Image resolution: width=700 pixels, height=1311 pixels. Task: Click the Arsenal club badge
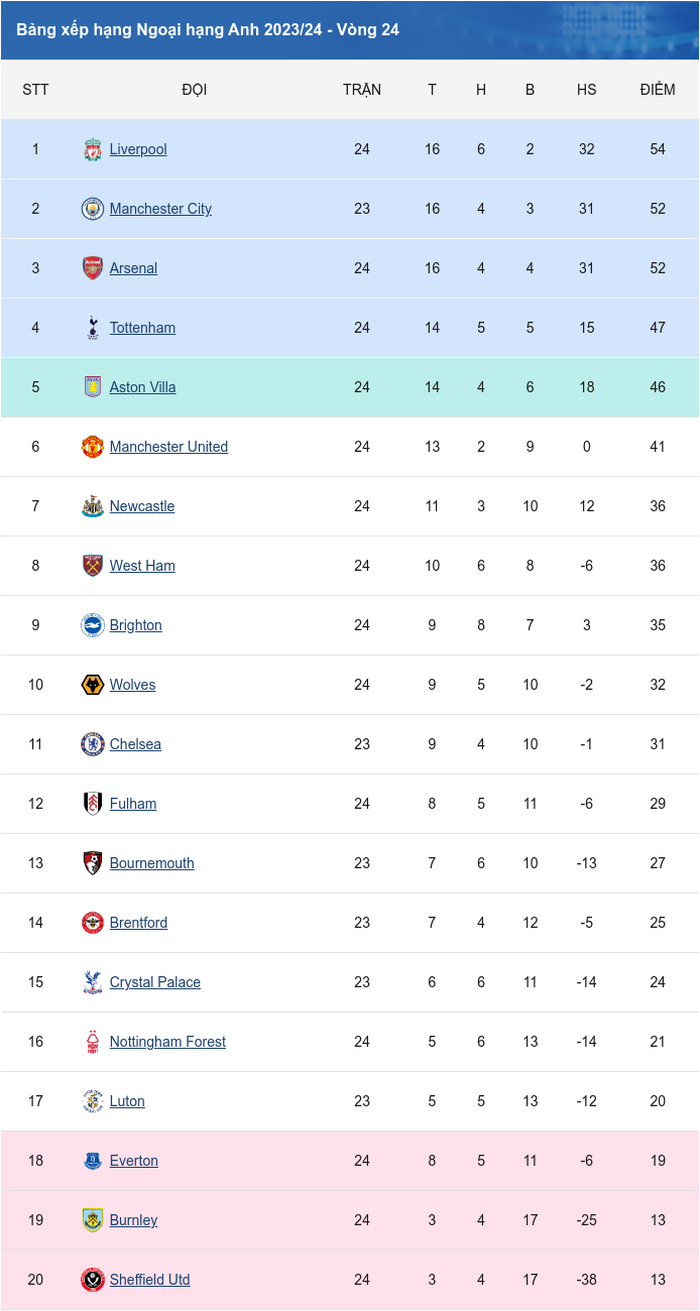[x=93, y=268]
